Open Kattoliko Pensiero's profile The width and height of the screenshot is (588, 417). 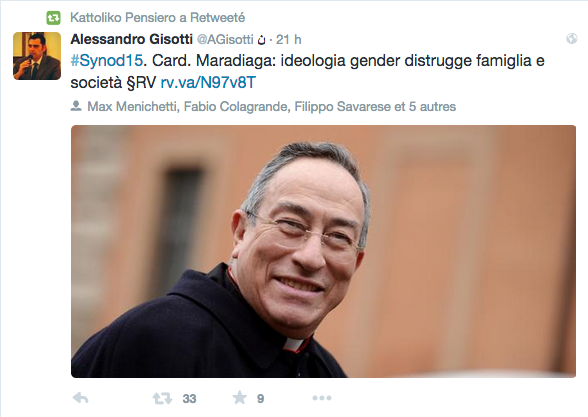pos(128,17)
